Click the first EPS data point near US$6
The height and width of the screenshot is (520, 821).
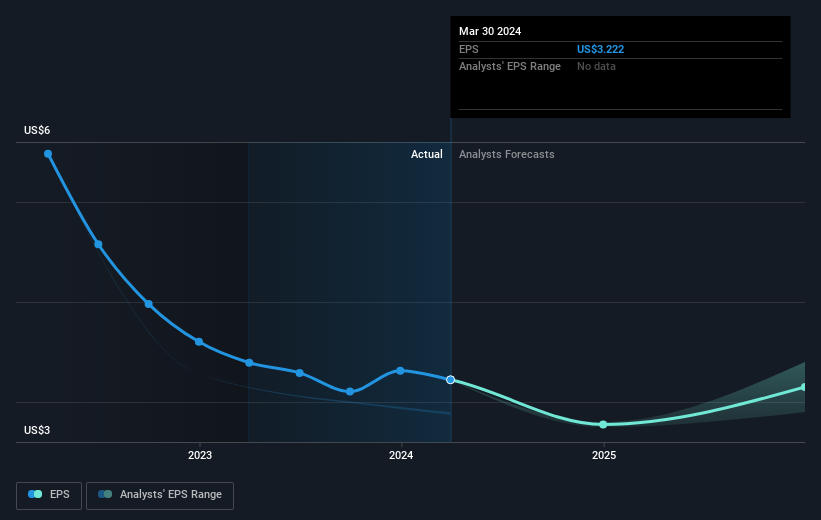coord(48,154)
